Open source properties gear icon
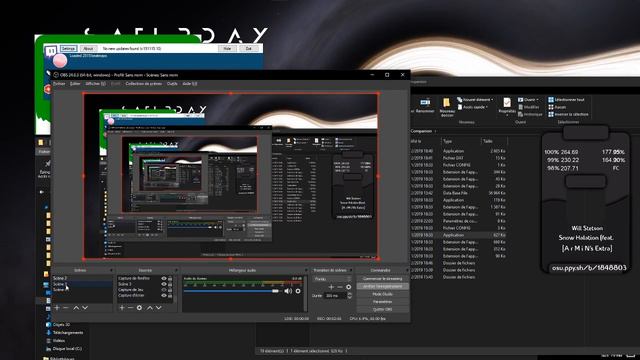Screen dimensions: 640x360 point(139,308)
